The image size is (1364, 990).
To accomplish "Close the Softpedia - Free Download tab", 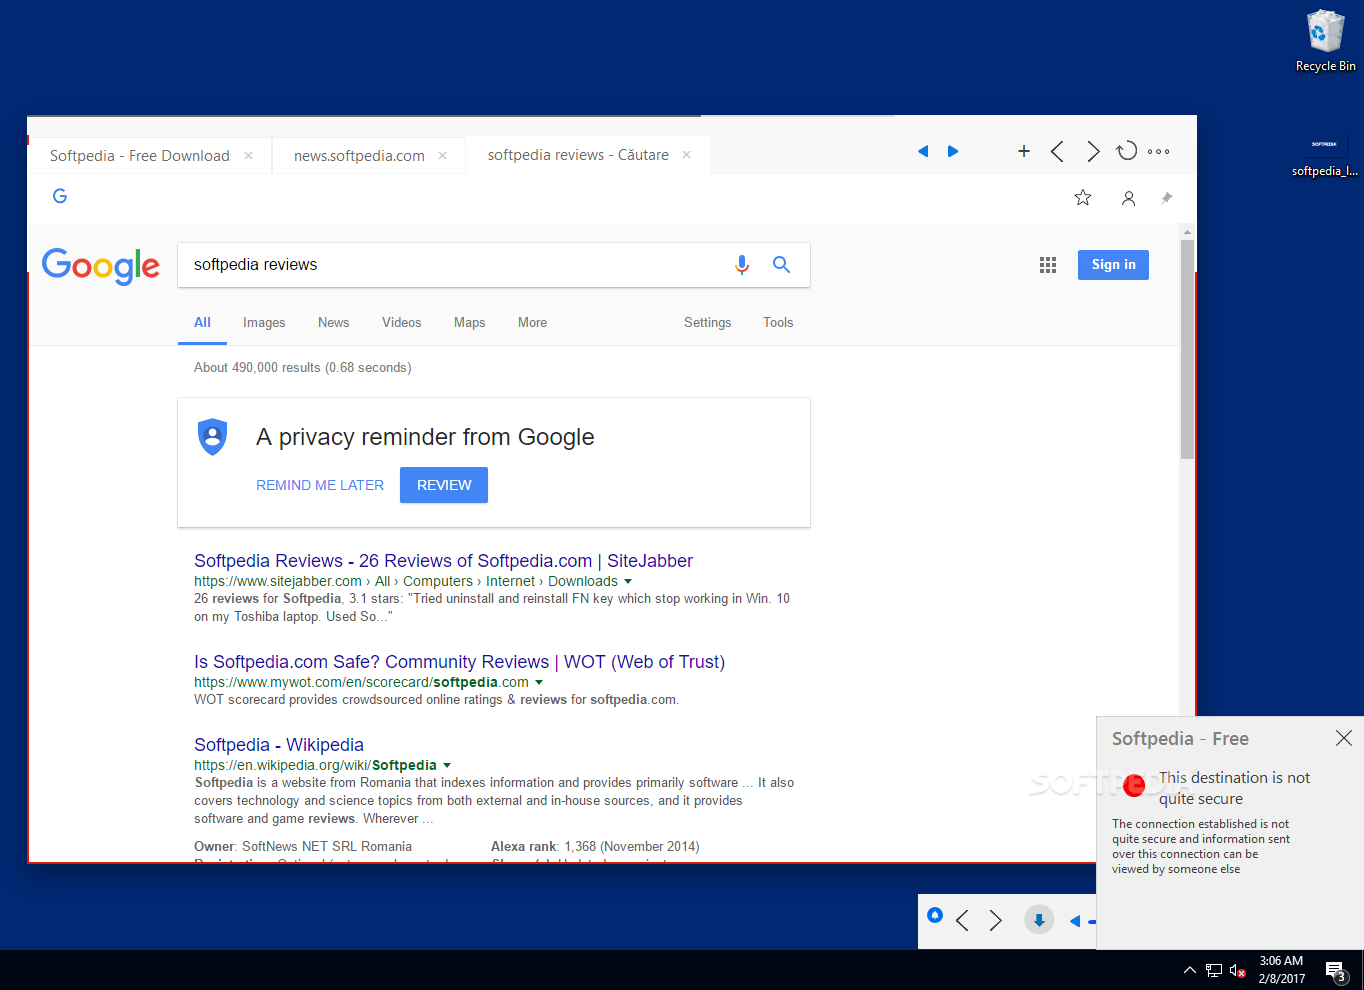I will [248, 155].
